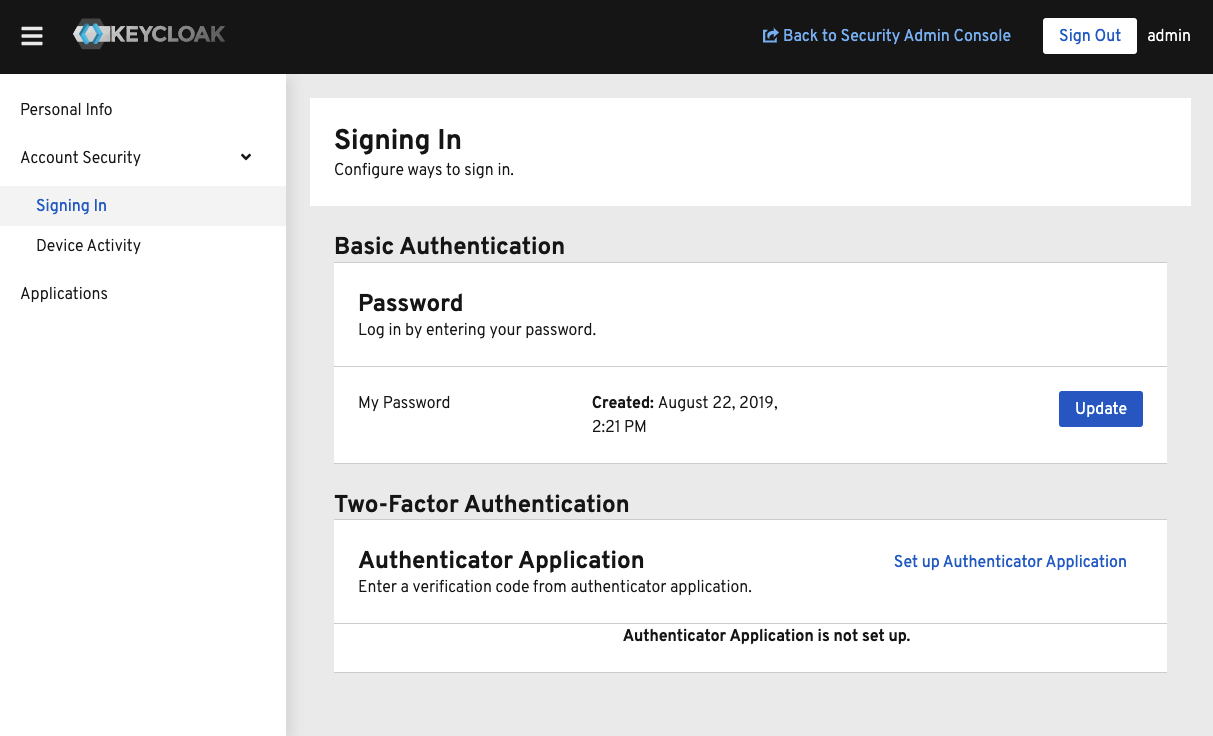The height and width of the screenshot is (736, 1213).
Task: Switch to Device Activity view
Action: [88, 245]
